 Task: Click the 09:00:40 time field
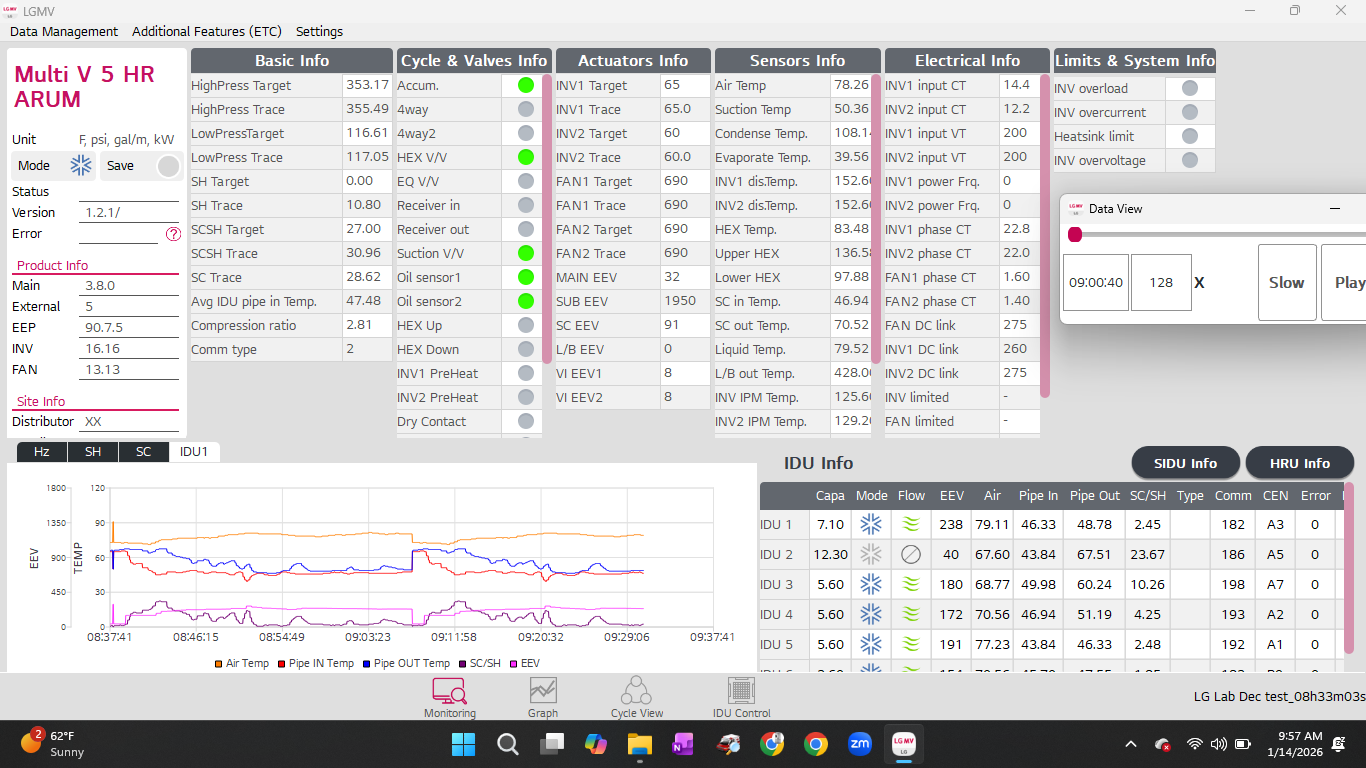click(x=1095, y=283)
